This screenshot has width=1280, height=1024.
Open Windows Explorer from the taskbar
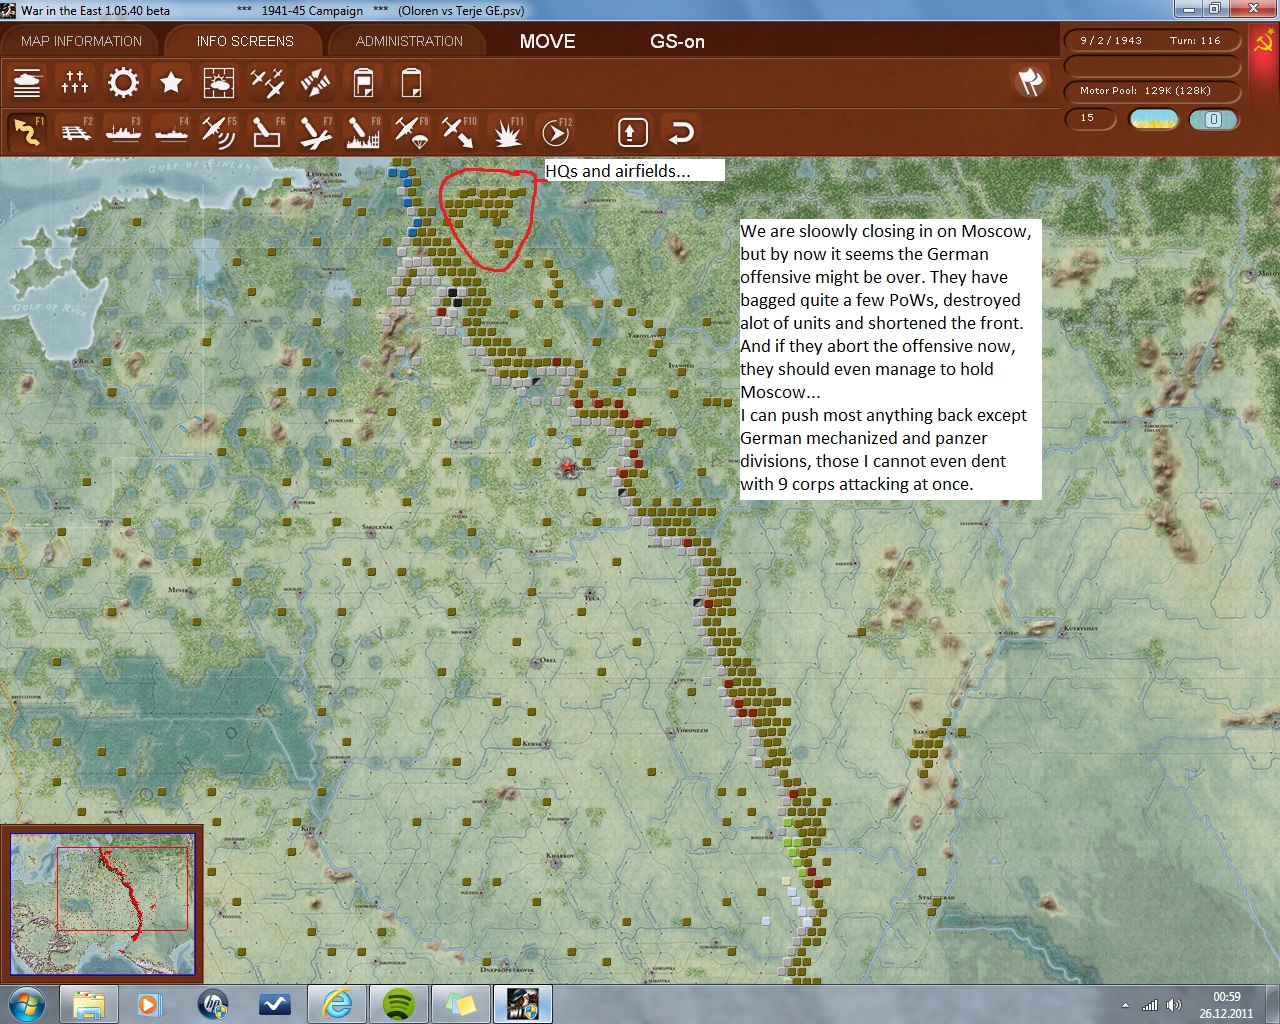[x=89, y=1003]
